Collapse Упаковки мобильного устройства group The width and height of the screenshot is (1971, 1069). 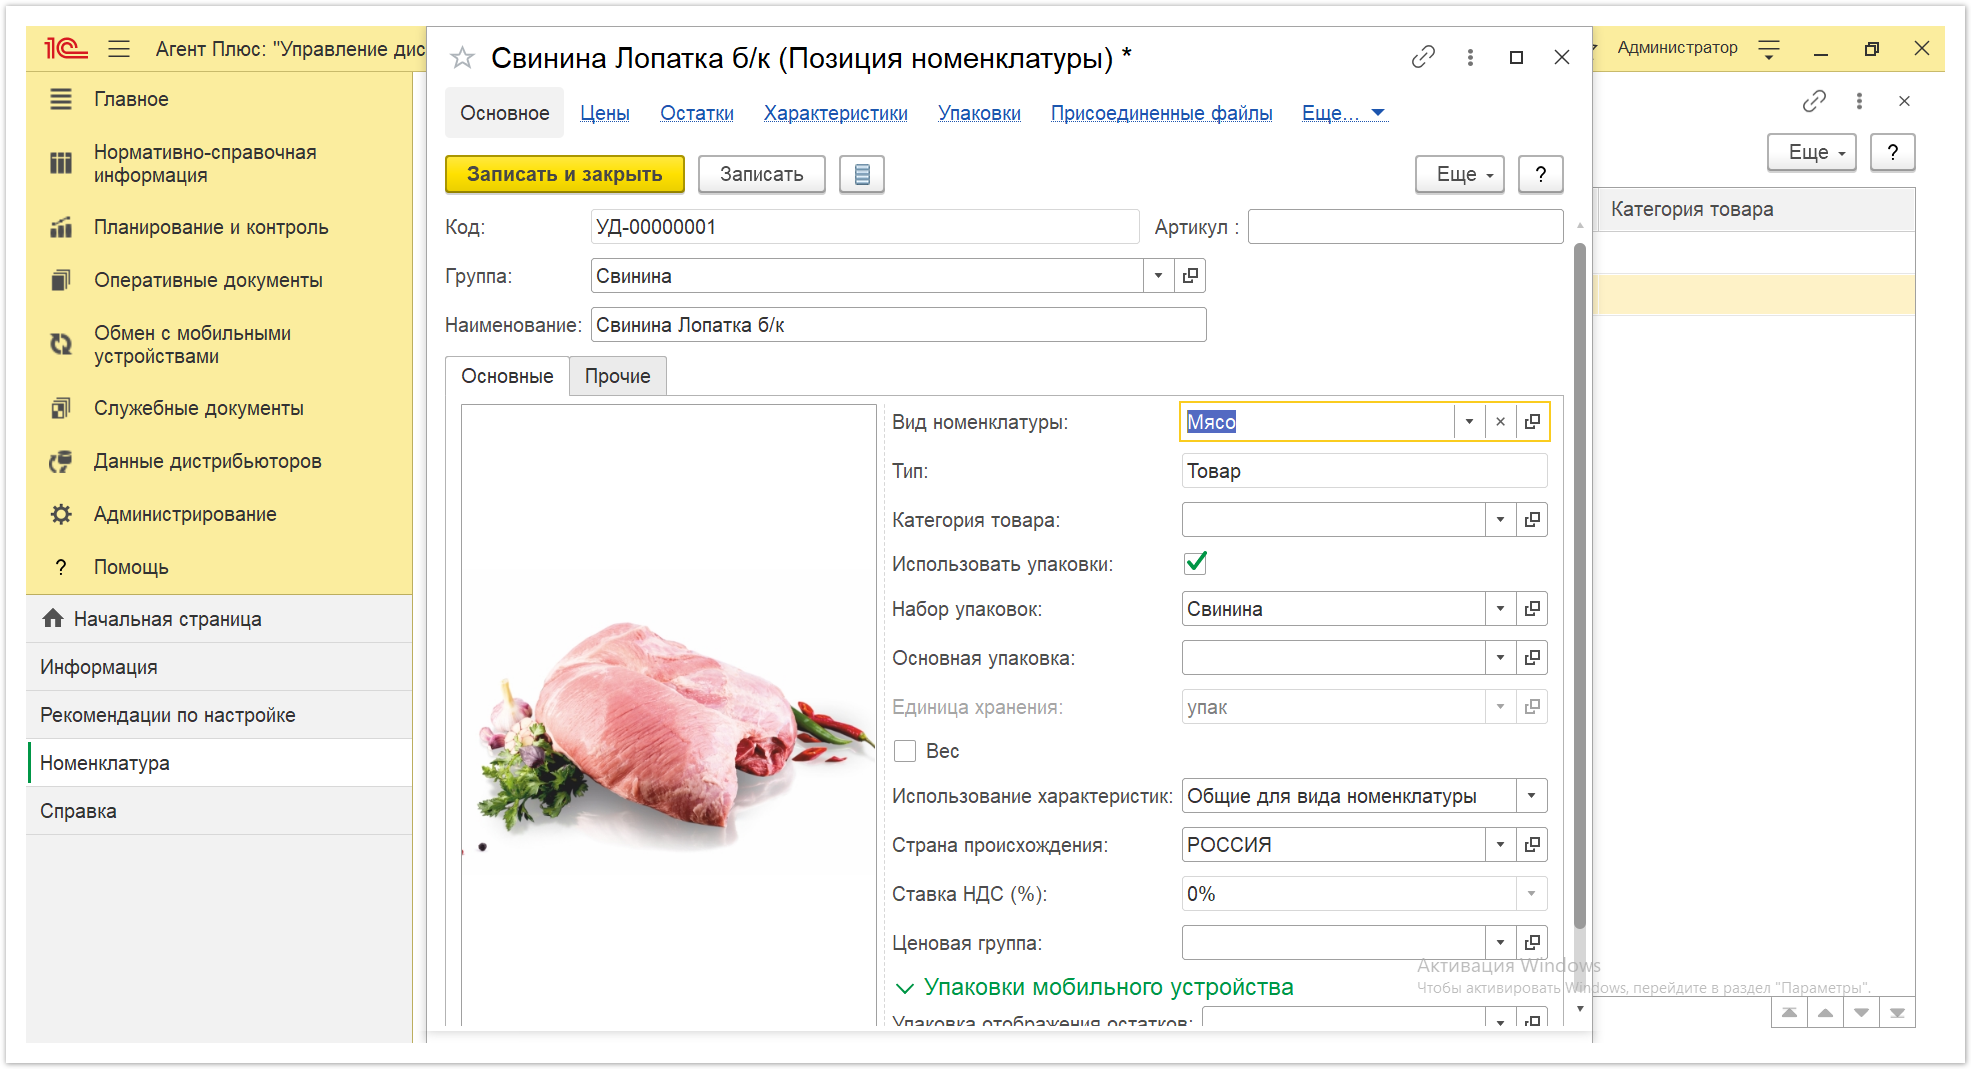pos(1094,987)
